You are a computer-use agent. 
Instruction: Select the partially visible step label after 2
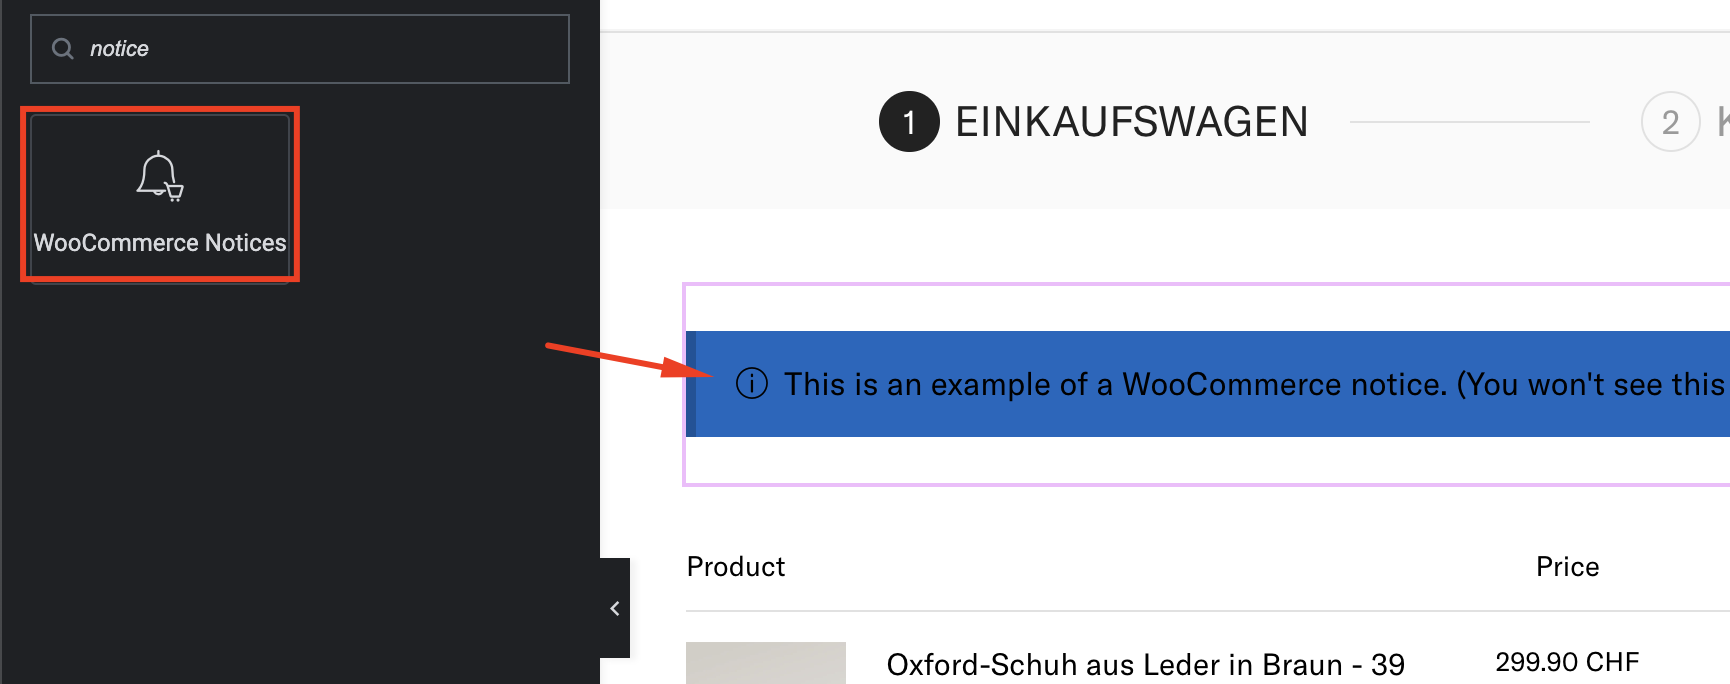click(1723, 122)
